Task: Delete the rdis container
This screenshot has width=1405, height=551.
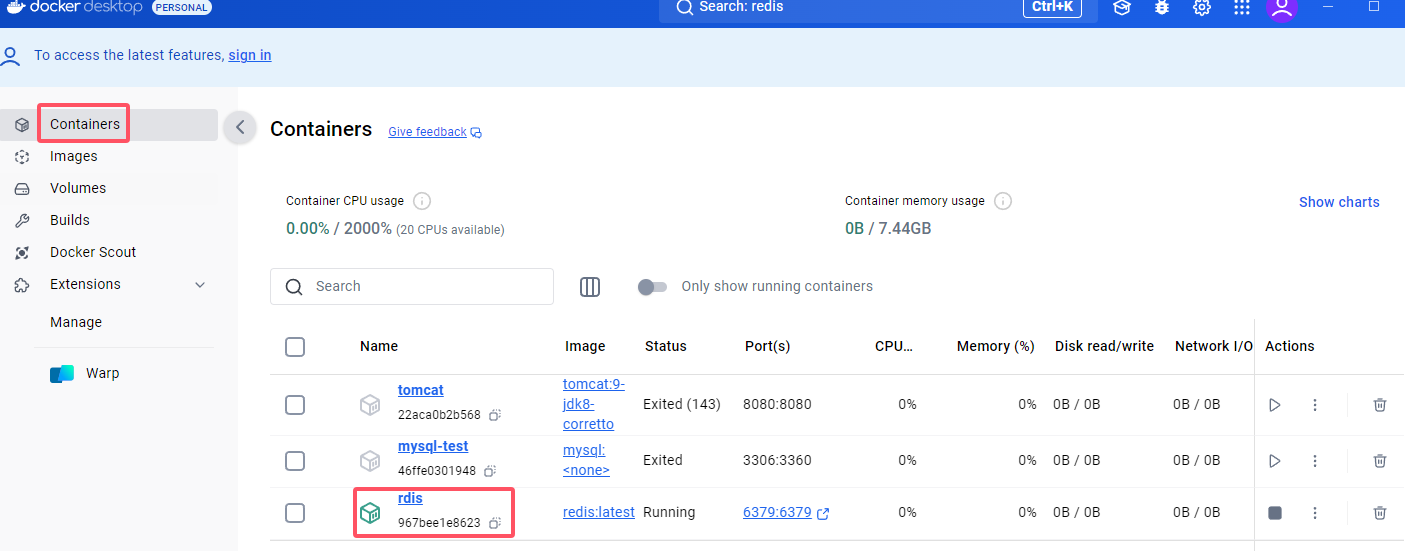Action: tap(1380, 513)
